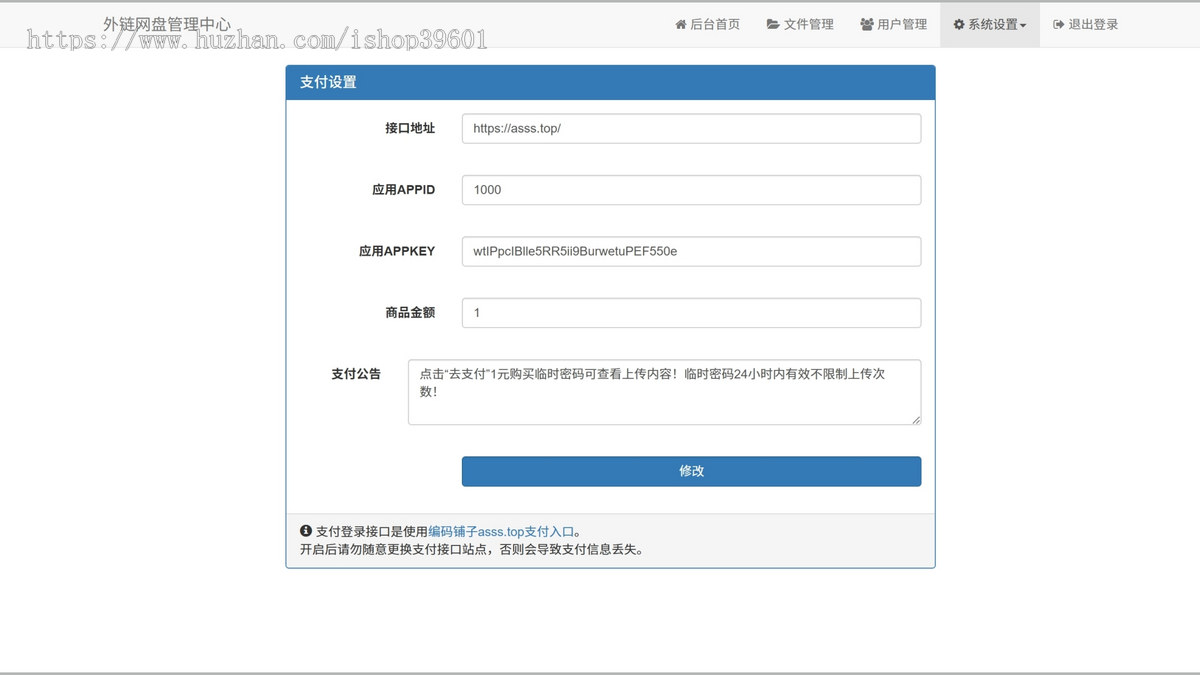The height and width of the screenshot is (675, 1200).
Task: Click the 接口地址 label
Action: coord(410,128)
